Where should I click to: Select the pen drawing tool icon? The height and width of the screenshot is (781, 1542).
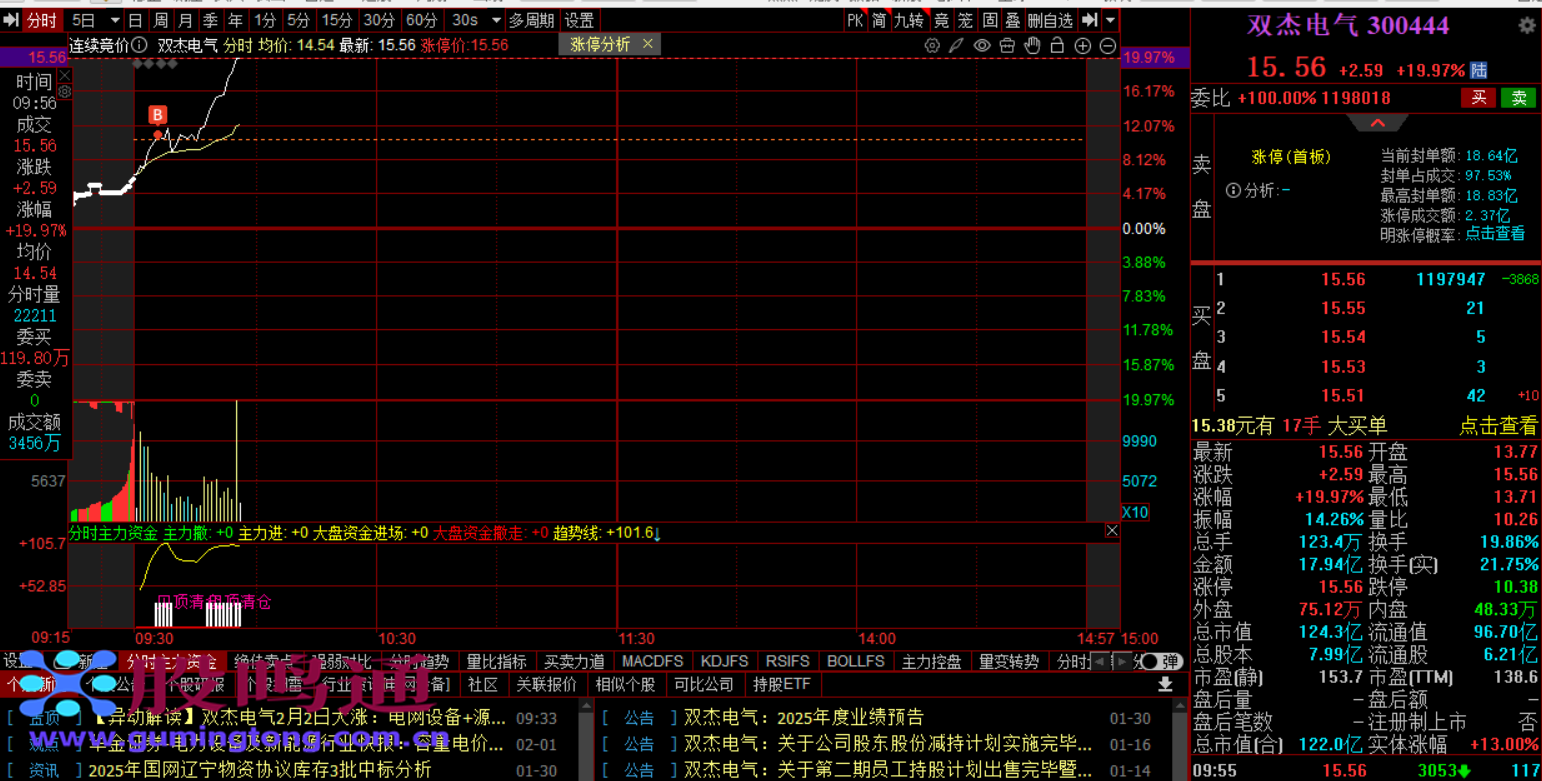tap(957, 46)
